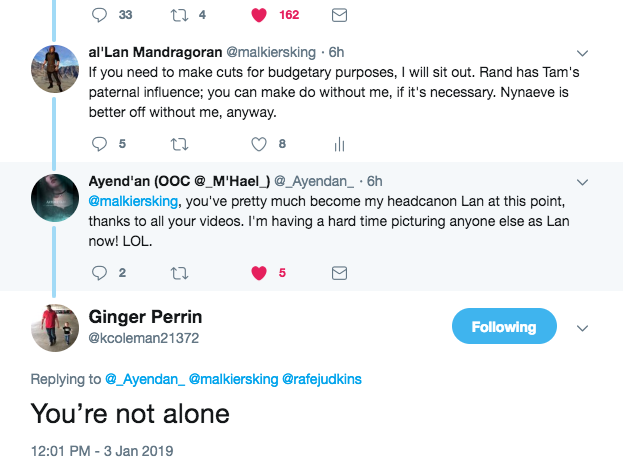623x470 pixels.
Task: Retweet al'Lan Mandragoran's tweet
Action: coord(180,143)
